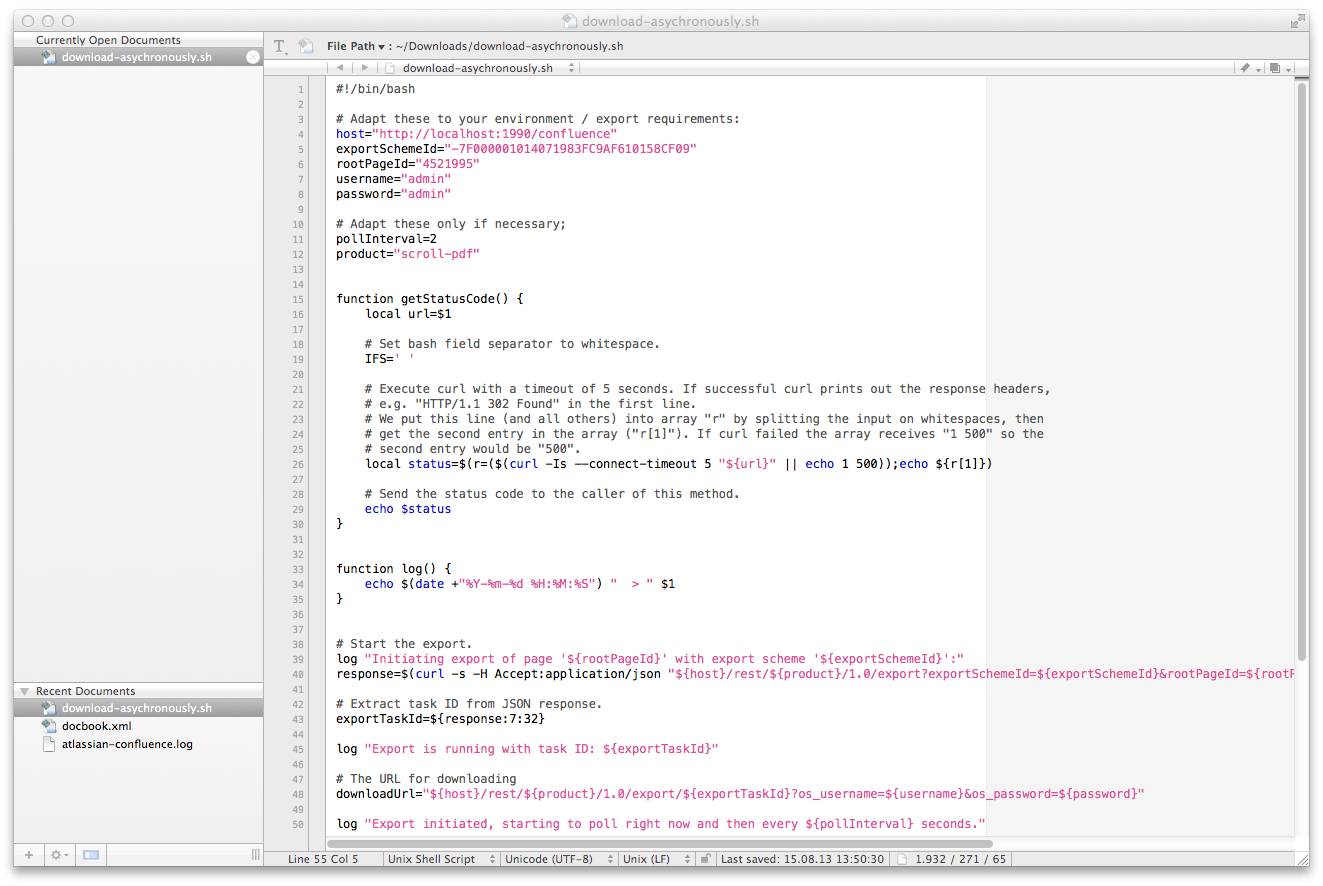Click the document icon beside File Path
The image size is (1323, 886).
tap(306, 46)
